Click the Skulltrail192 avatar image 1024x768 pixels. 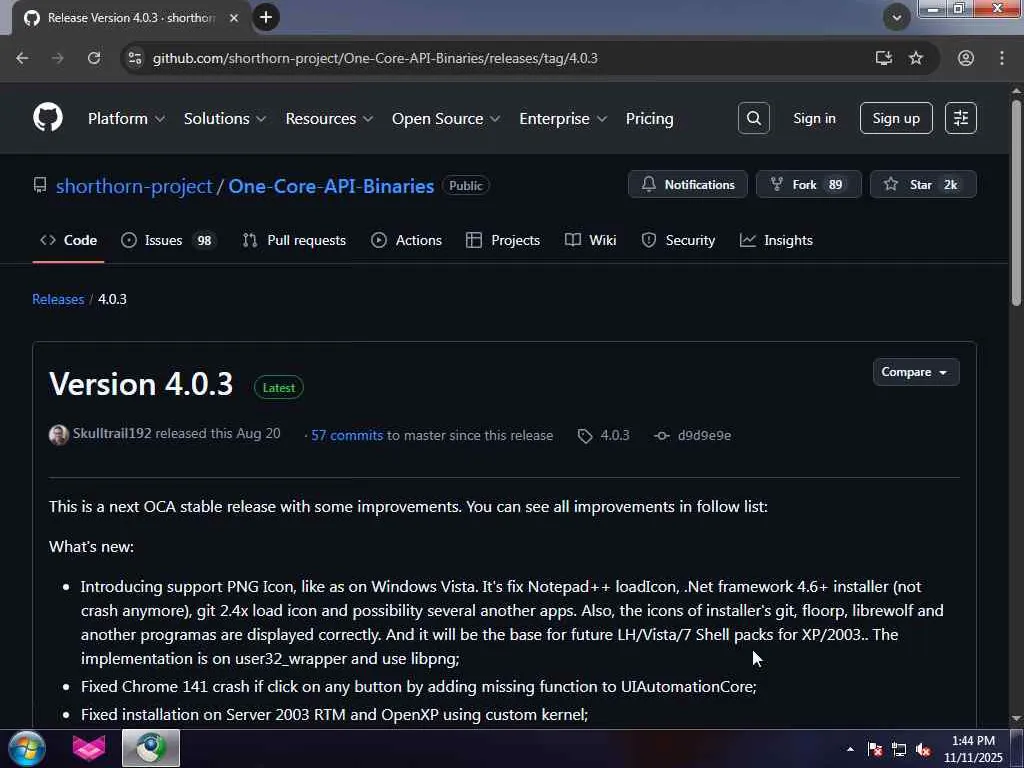pos(59,435)
